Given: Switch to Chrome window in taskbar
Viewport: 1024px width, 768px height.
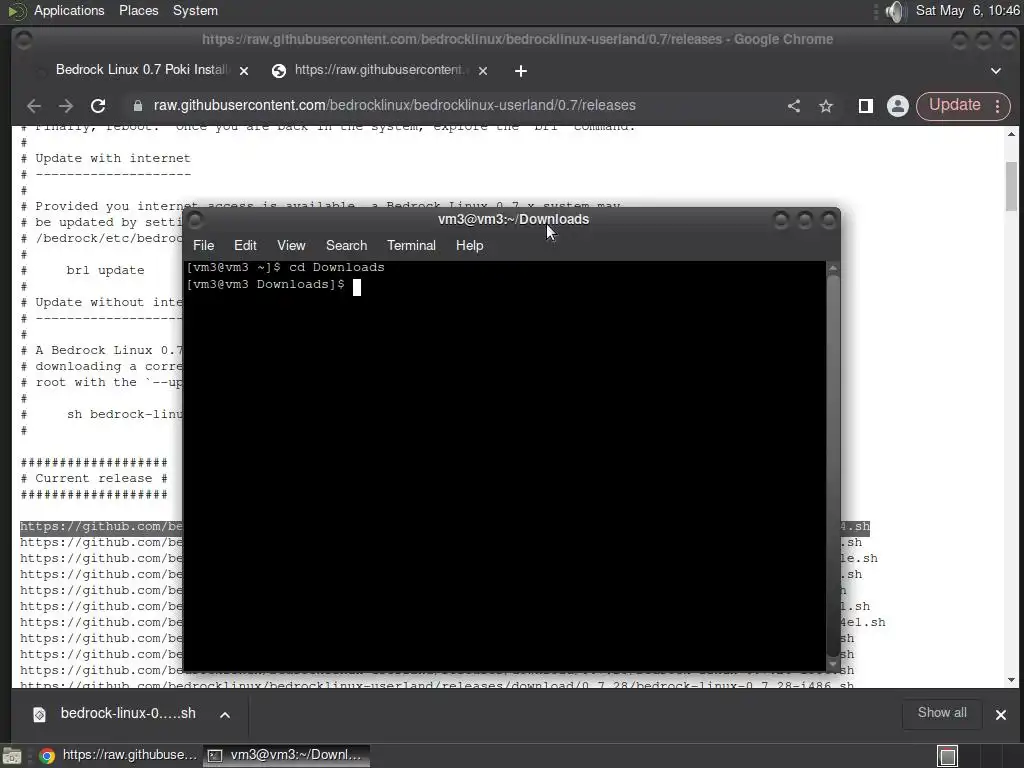Looking at the screenshot, I should pyautogui.click(x=118, y=755).
